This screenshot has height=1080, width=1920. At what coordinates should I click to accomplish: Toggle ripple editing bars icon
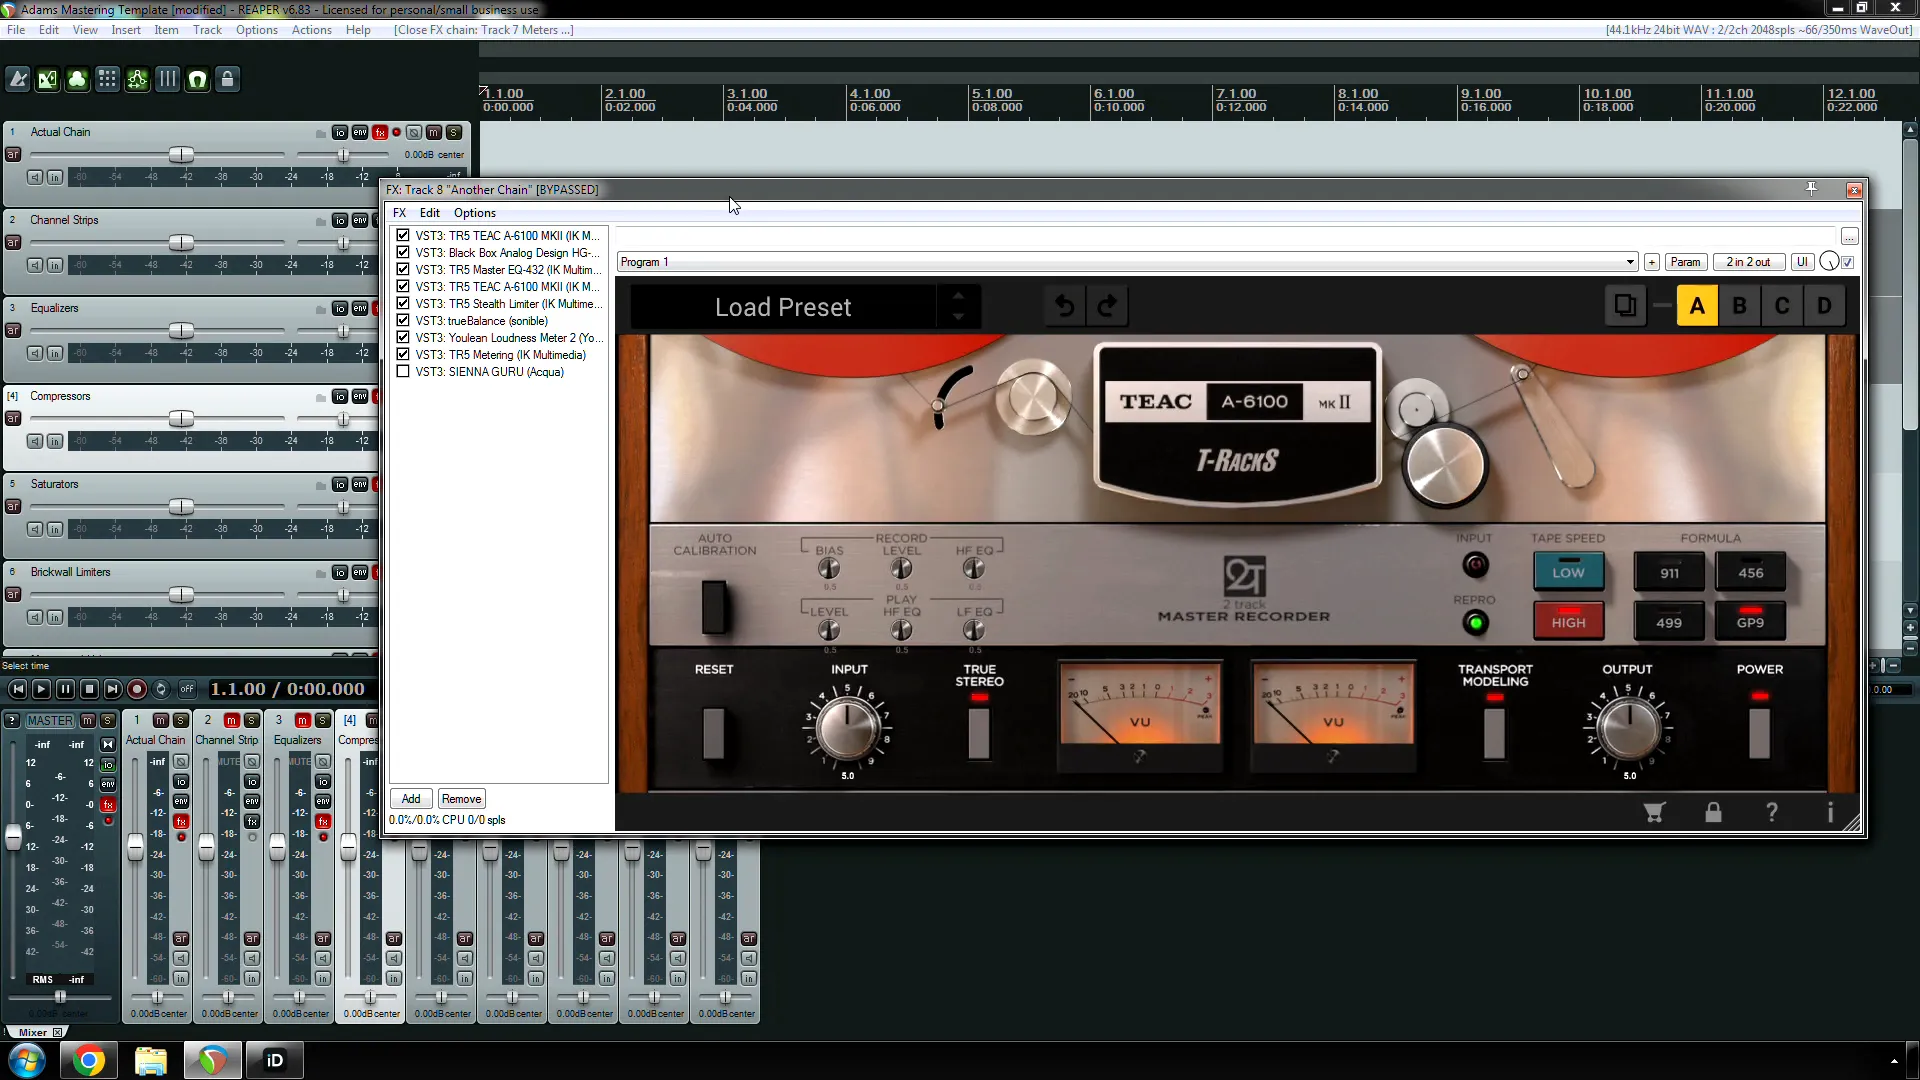pyautogui.click(x=167, y=79)
